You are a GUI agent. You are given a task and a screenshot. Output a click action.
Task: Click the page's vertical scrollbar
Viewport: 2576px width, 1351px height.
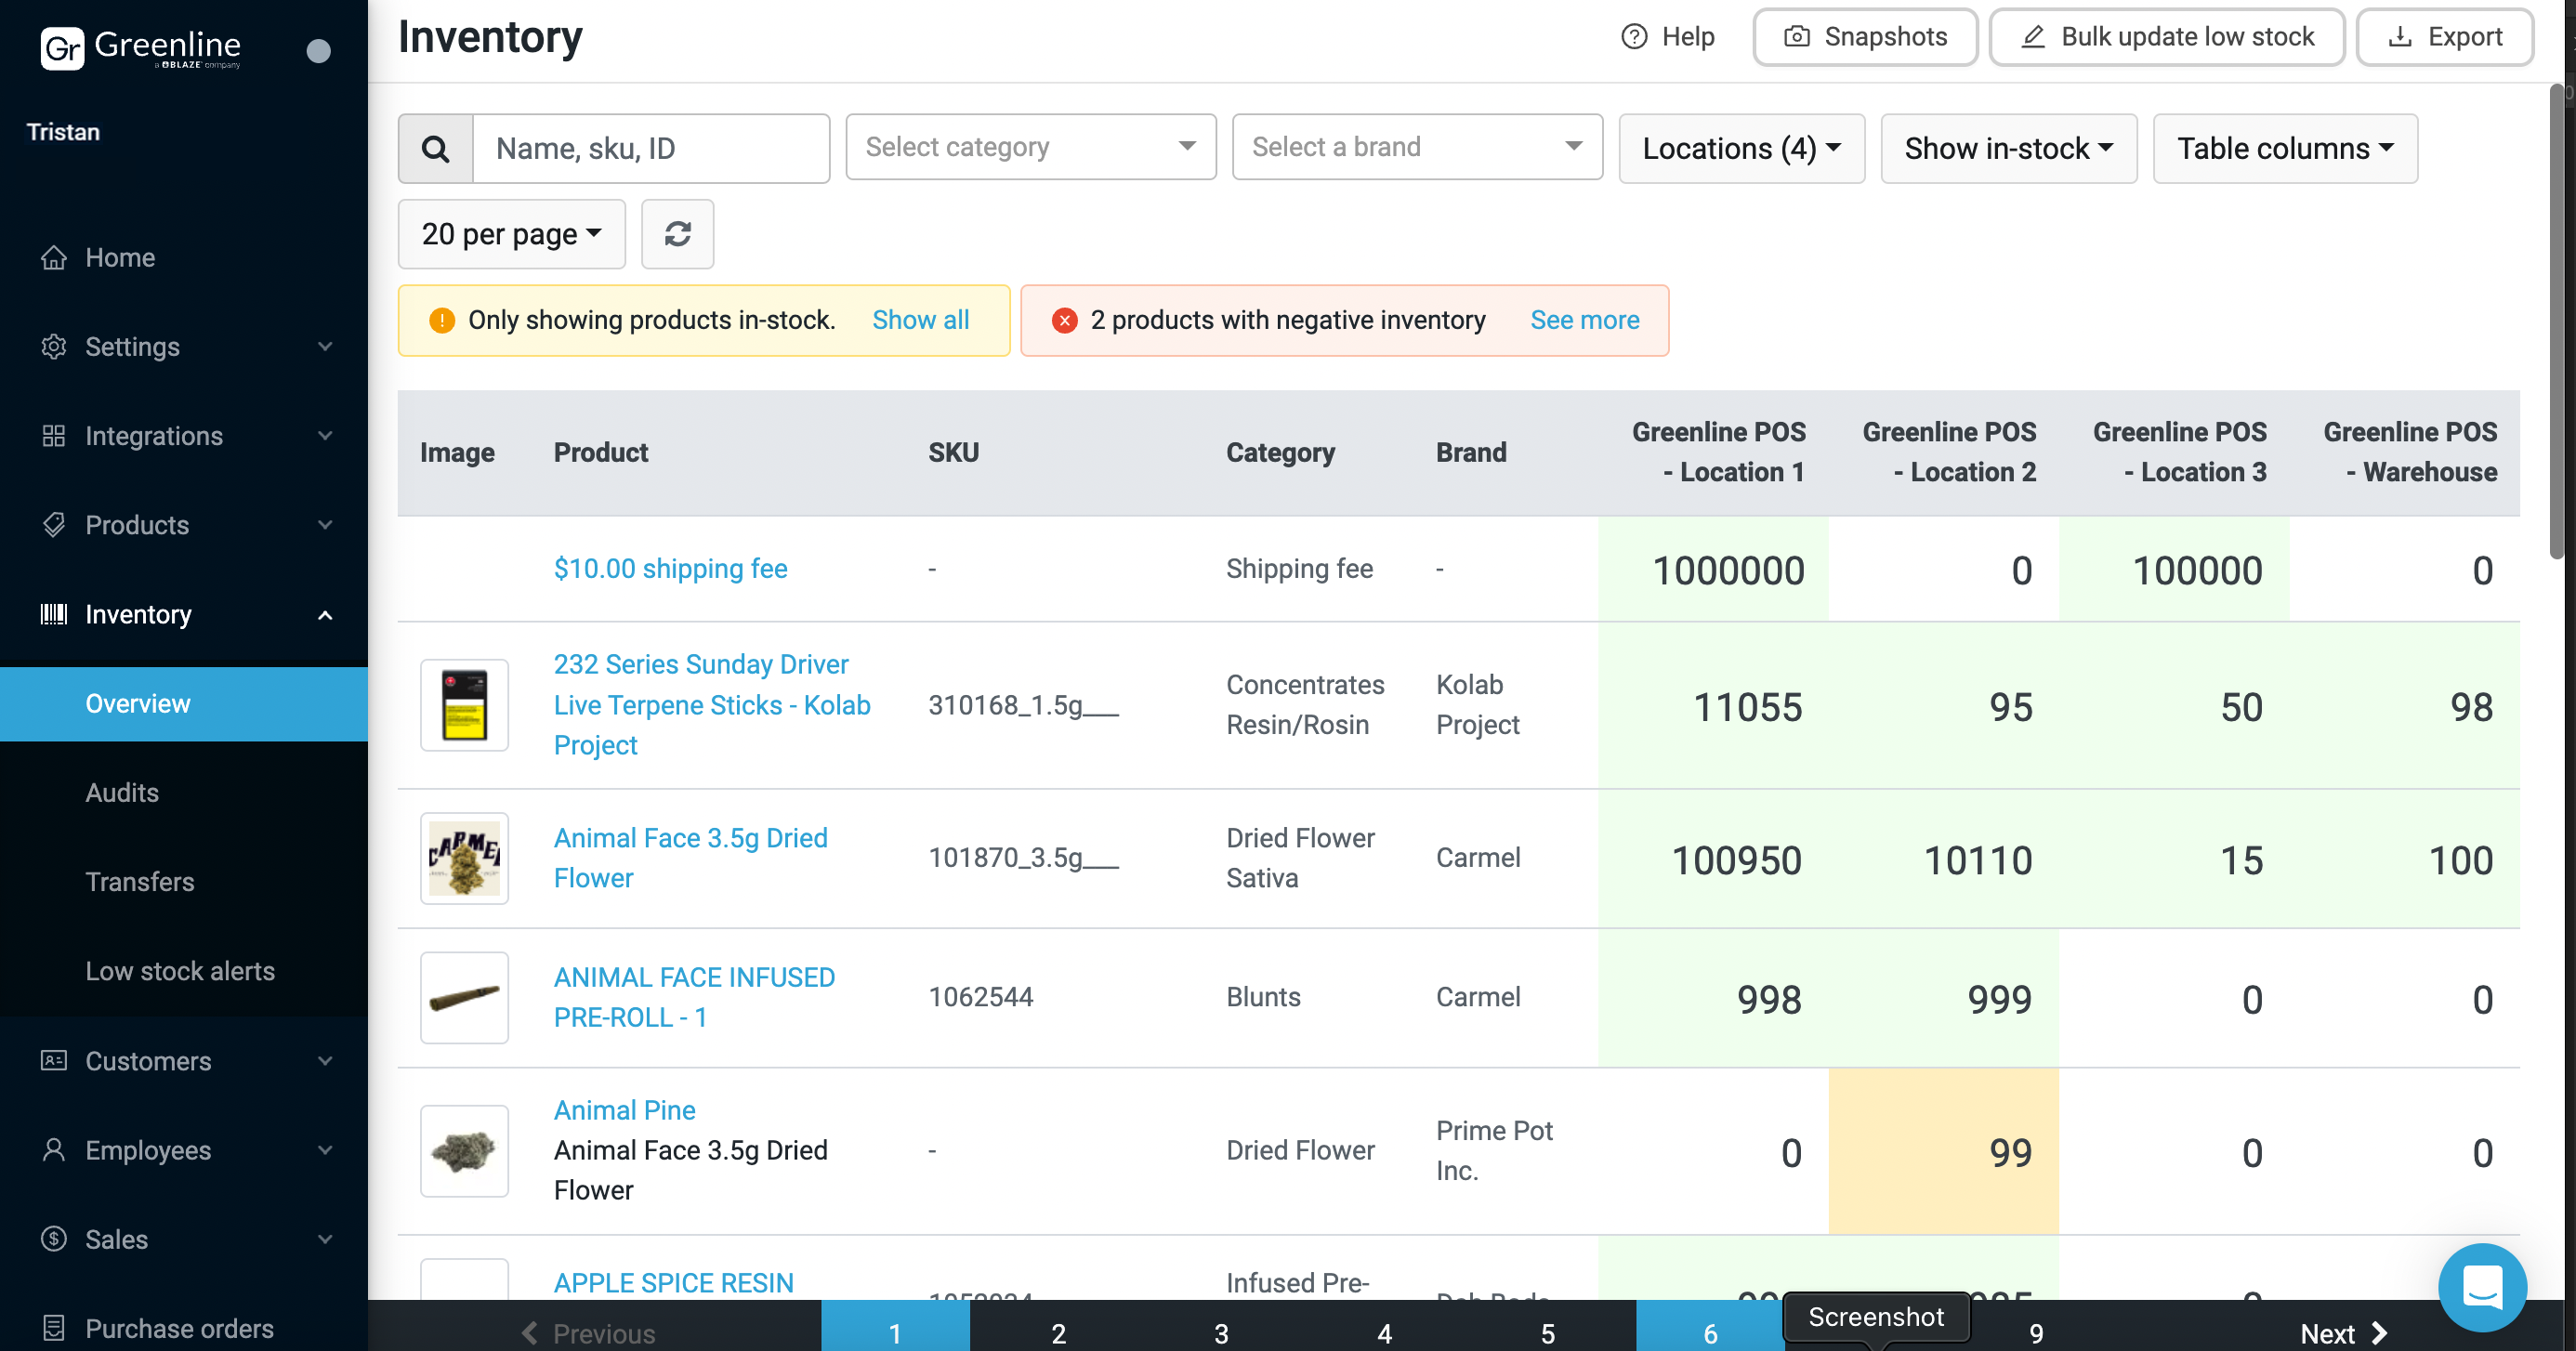pyautogui.click(x=2557, y=320)
